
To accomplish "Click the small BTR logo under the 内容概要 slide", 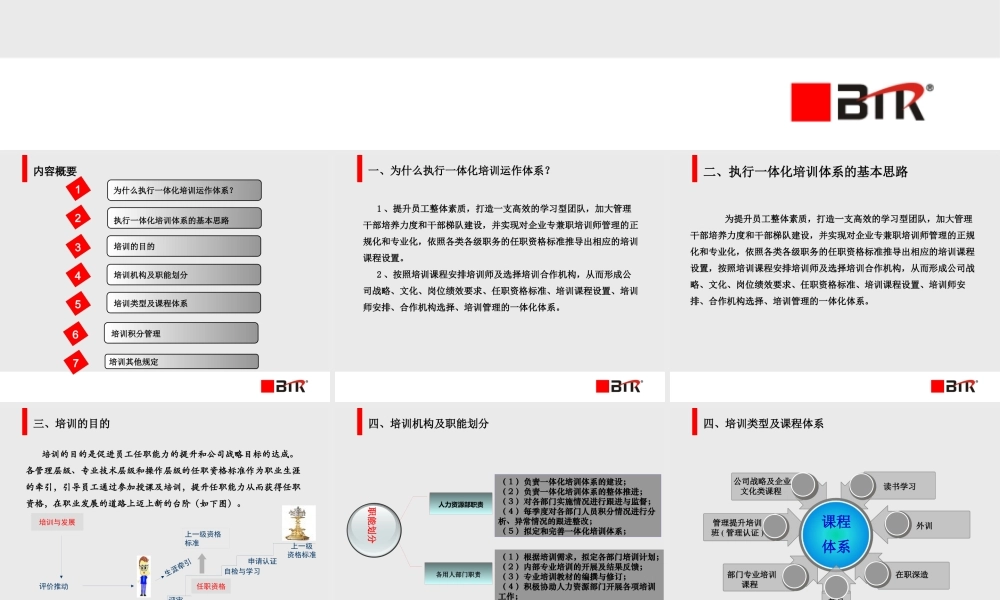I will pos(284,386).
